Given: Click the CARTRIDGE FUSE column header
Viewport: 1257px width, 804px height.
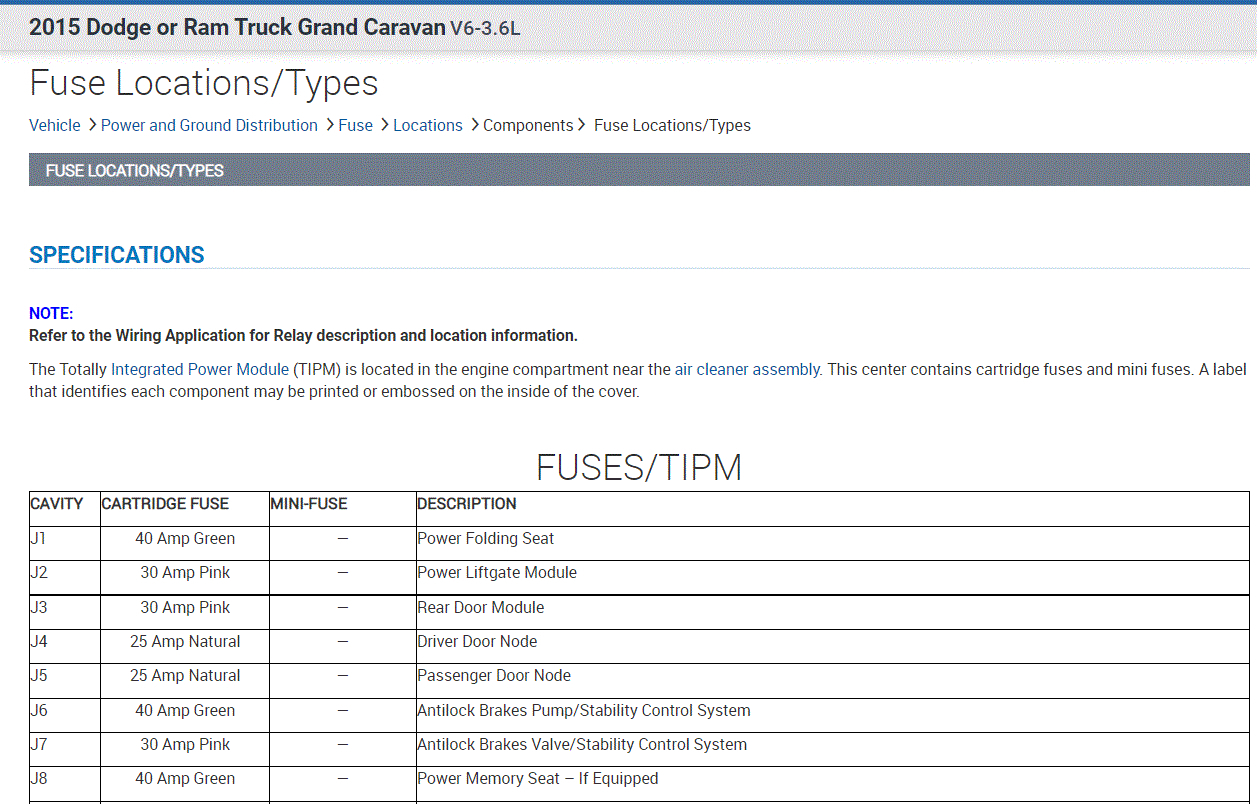Looking at the screenshot, I should (x=165, y=504).
